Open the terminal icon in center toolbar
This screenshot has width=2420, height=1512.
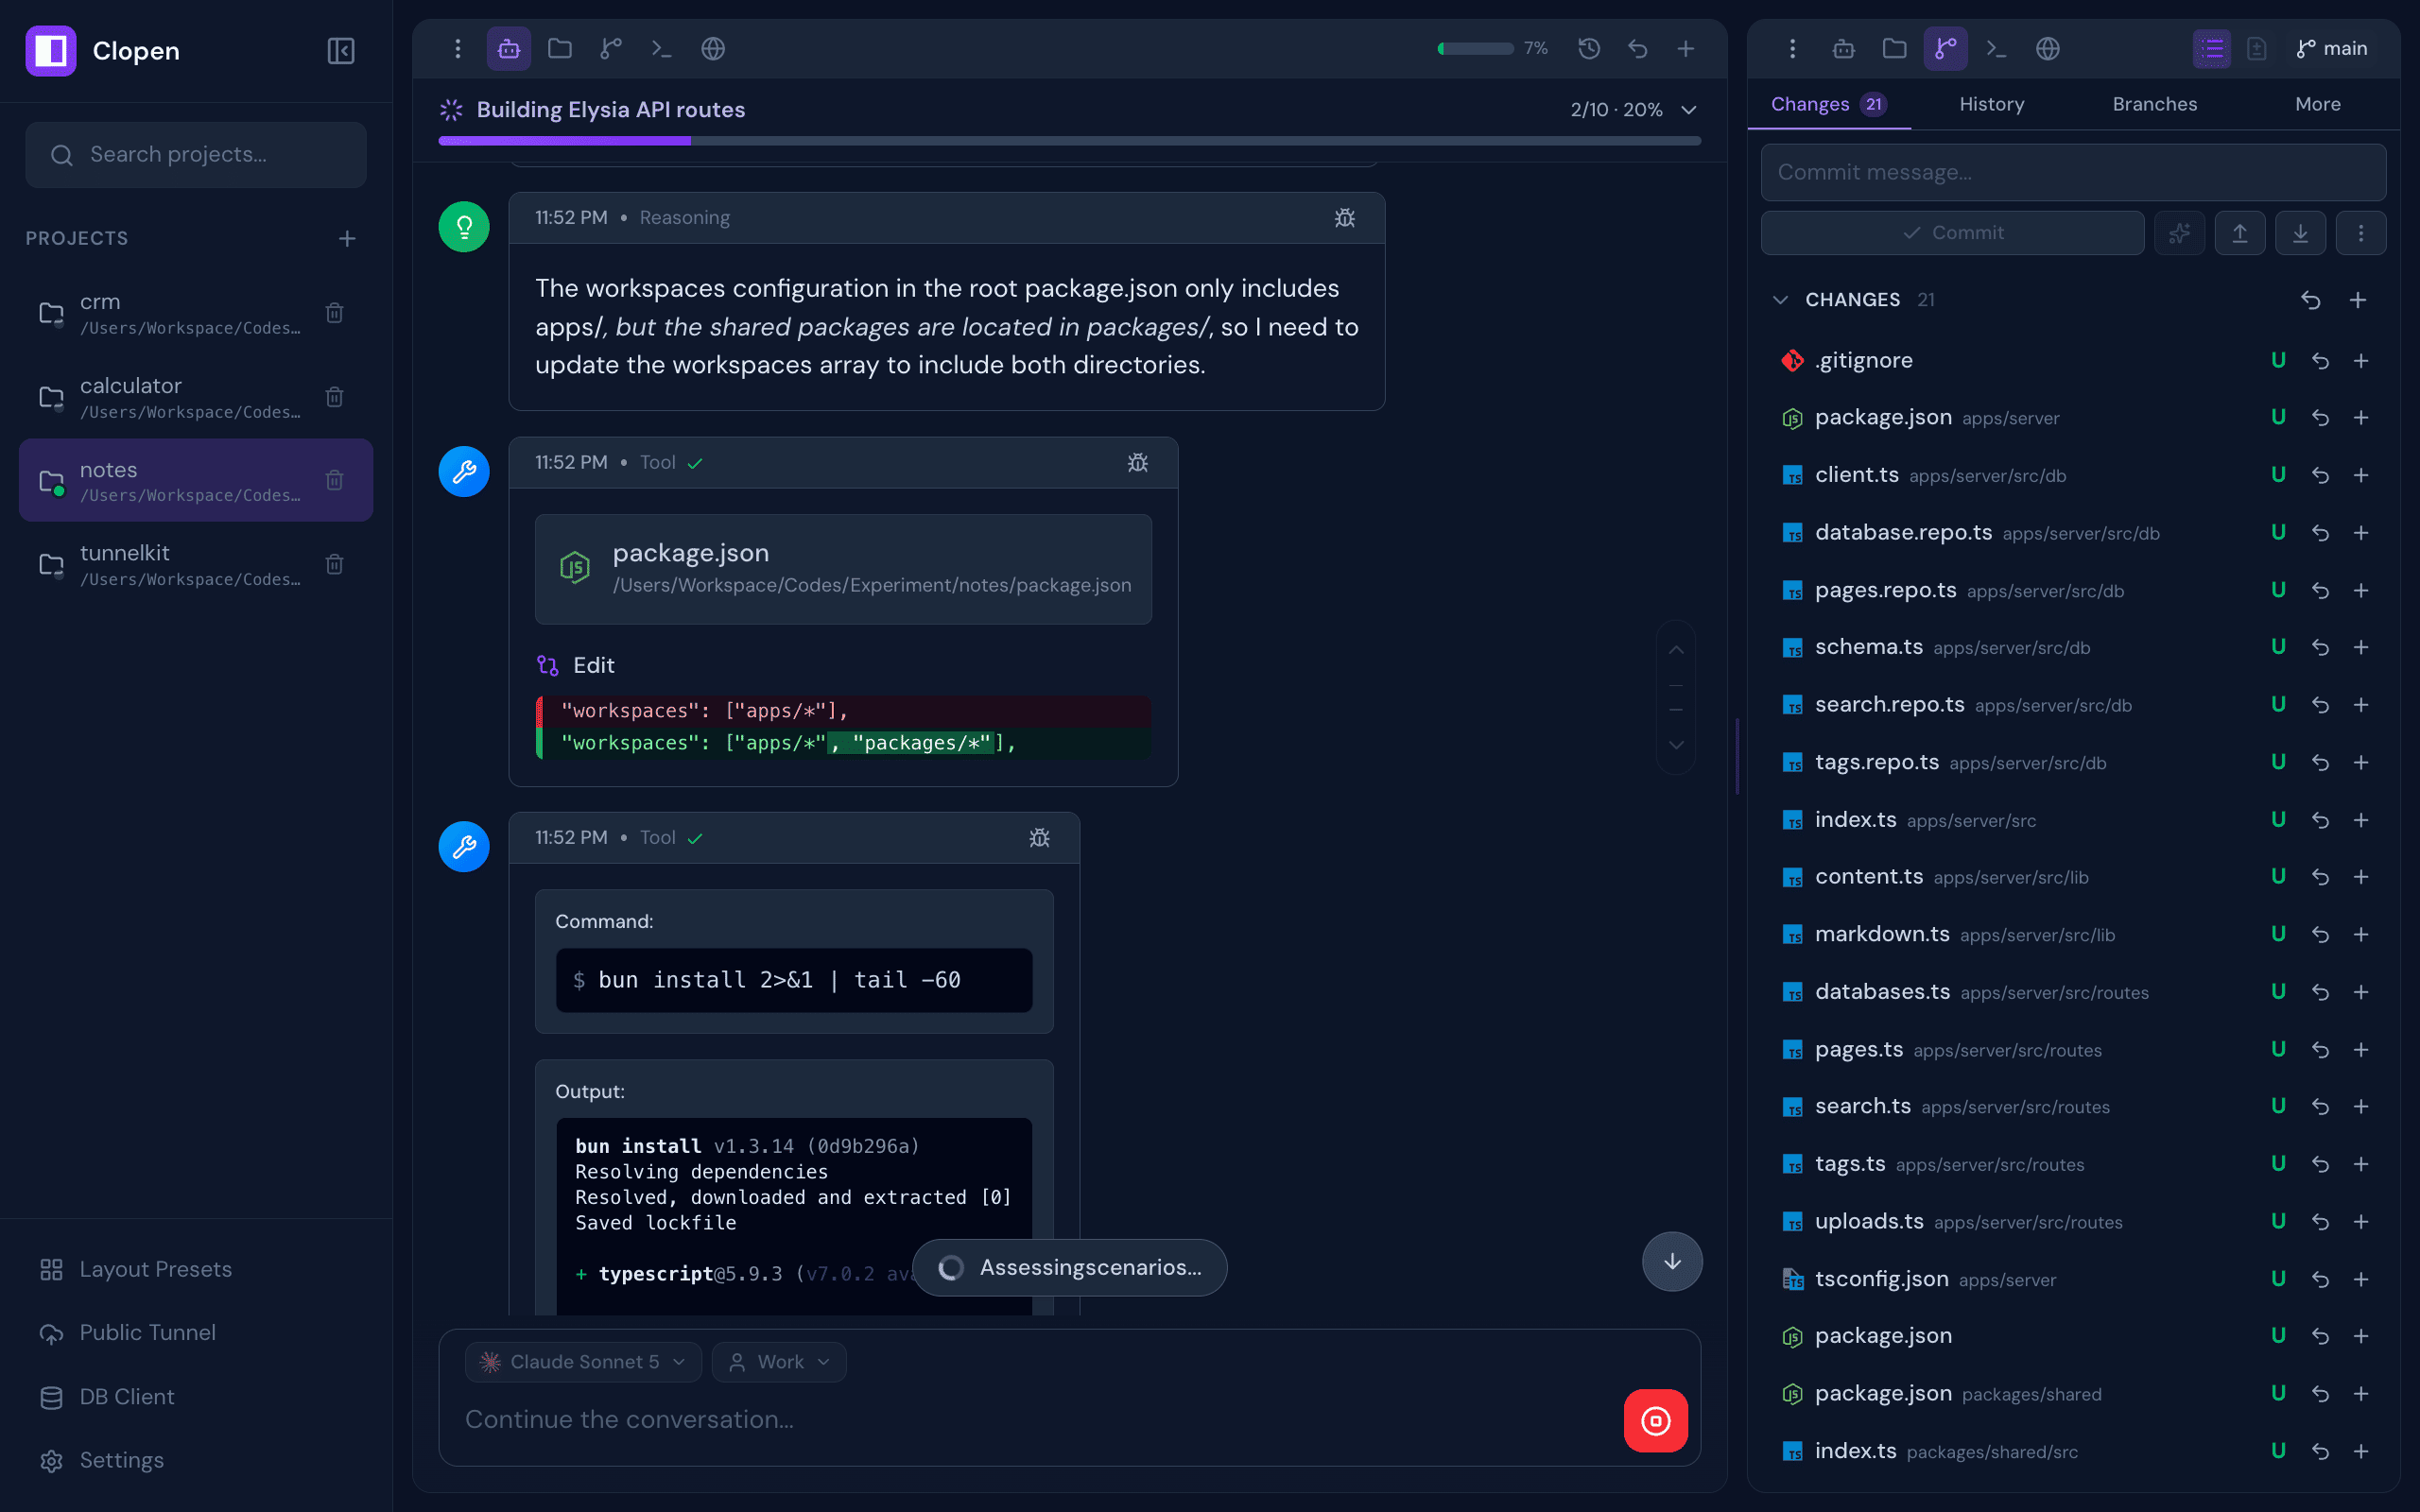662,48
